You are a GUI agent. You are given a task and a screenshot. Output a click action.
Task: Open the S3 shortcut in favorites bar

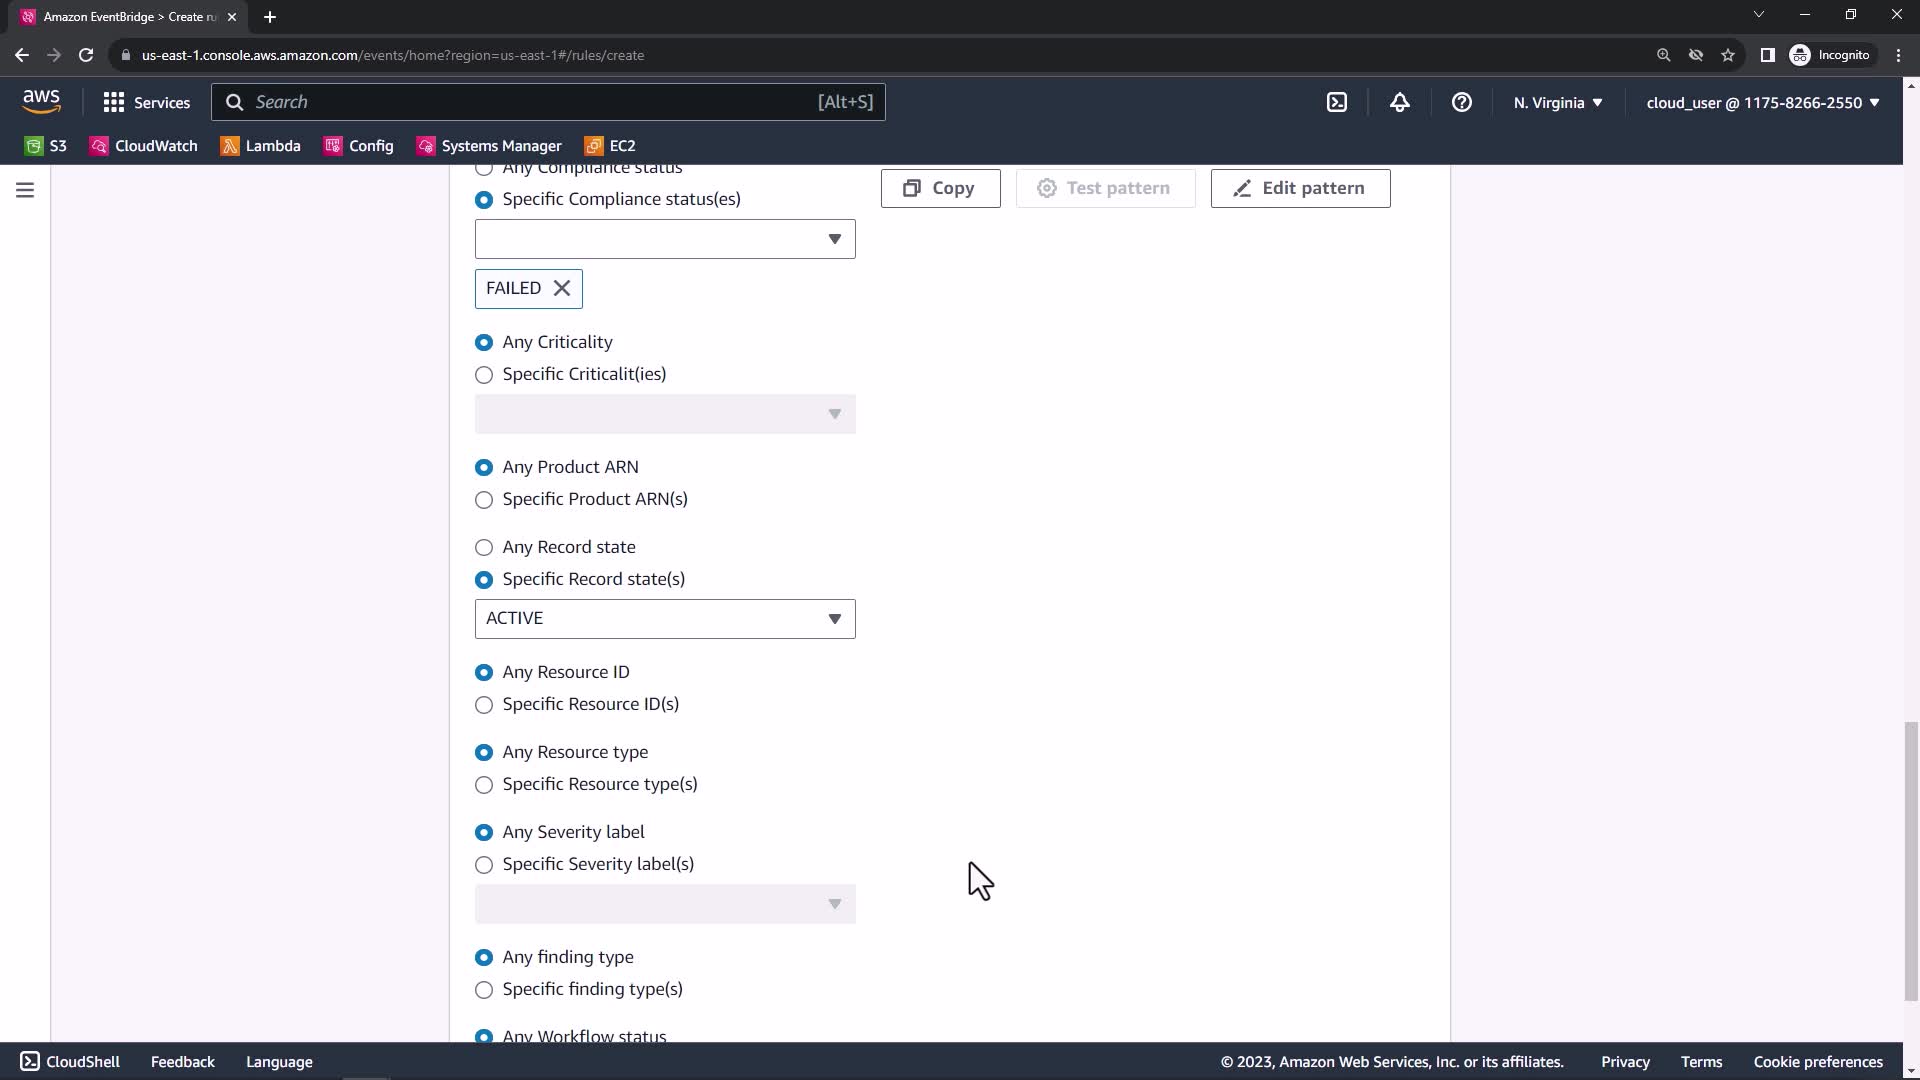[x=46, y=146]
